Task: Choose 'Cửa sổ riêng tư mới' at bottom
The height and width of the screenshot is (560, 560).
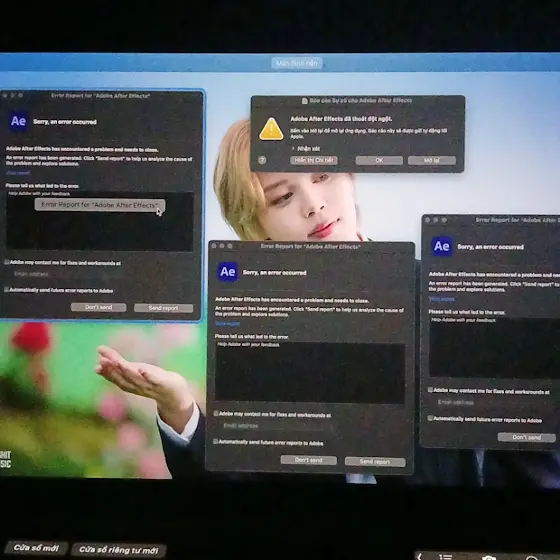Action: coord(119,550)
